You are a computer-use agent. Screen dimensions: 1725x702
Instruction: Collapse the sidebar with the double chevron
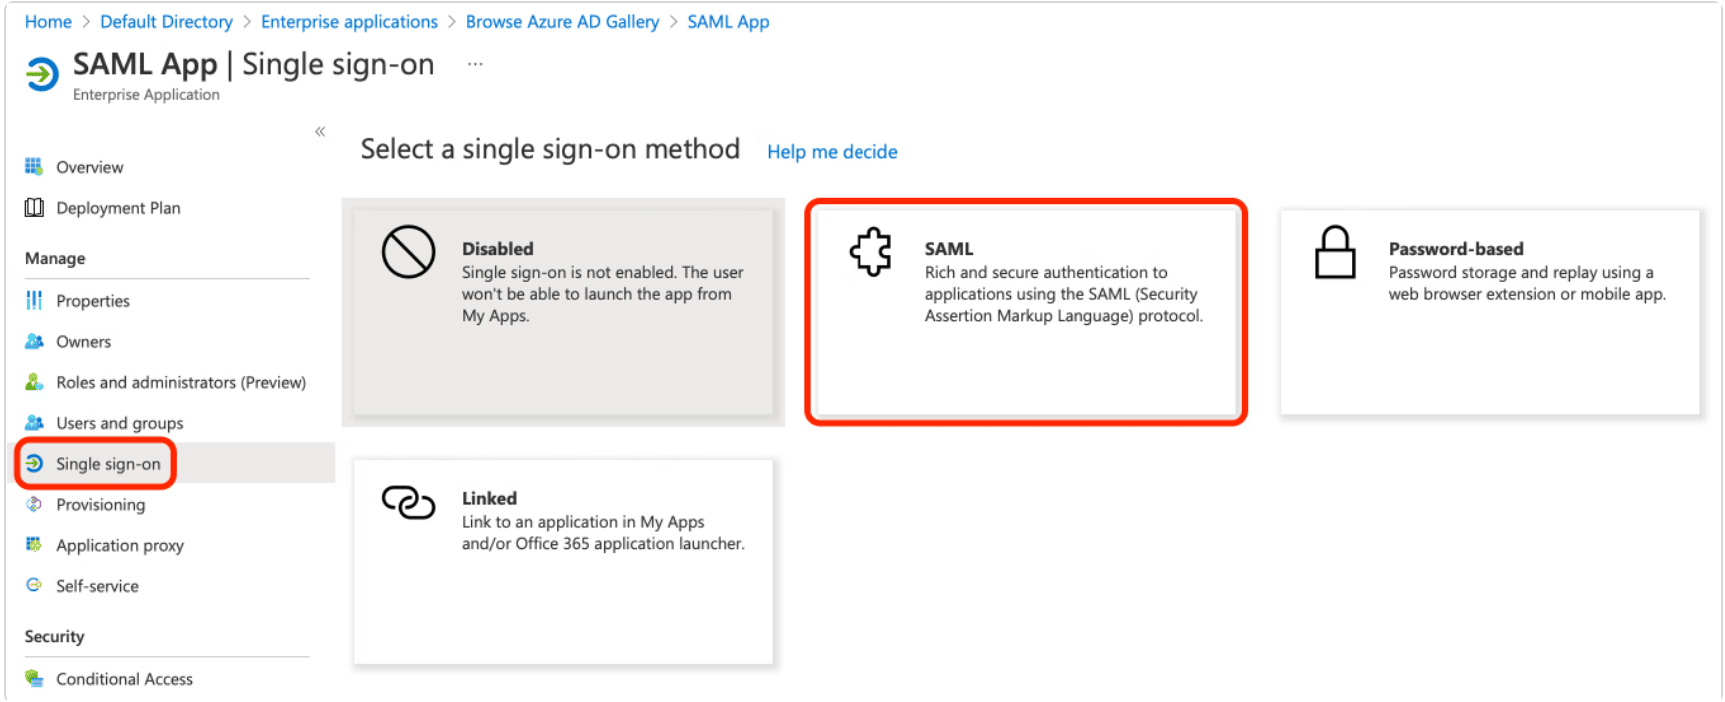pyautogui.click(x=320, y=131)
